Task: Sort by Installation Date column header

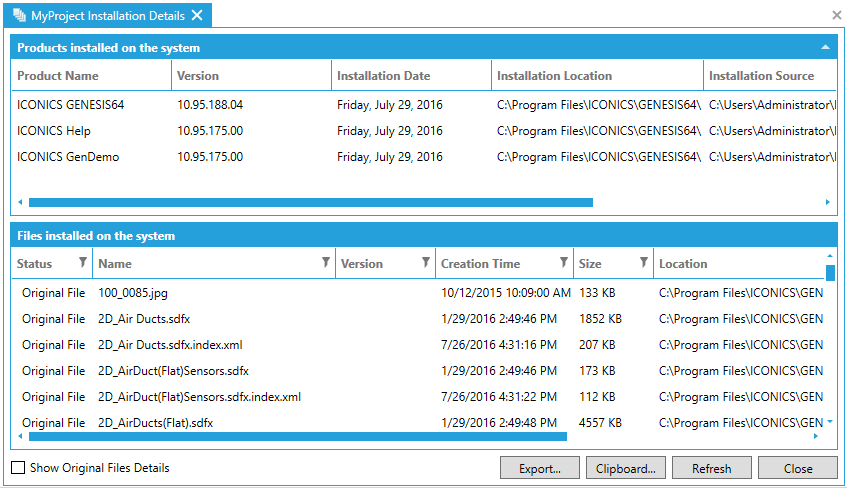Action: (x=384, y=75)
